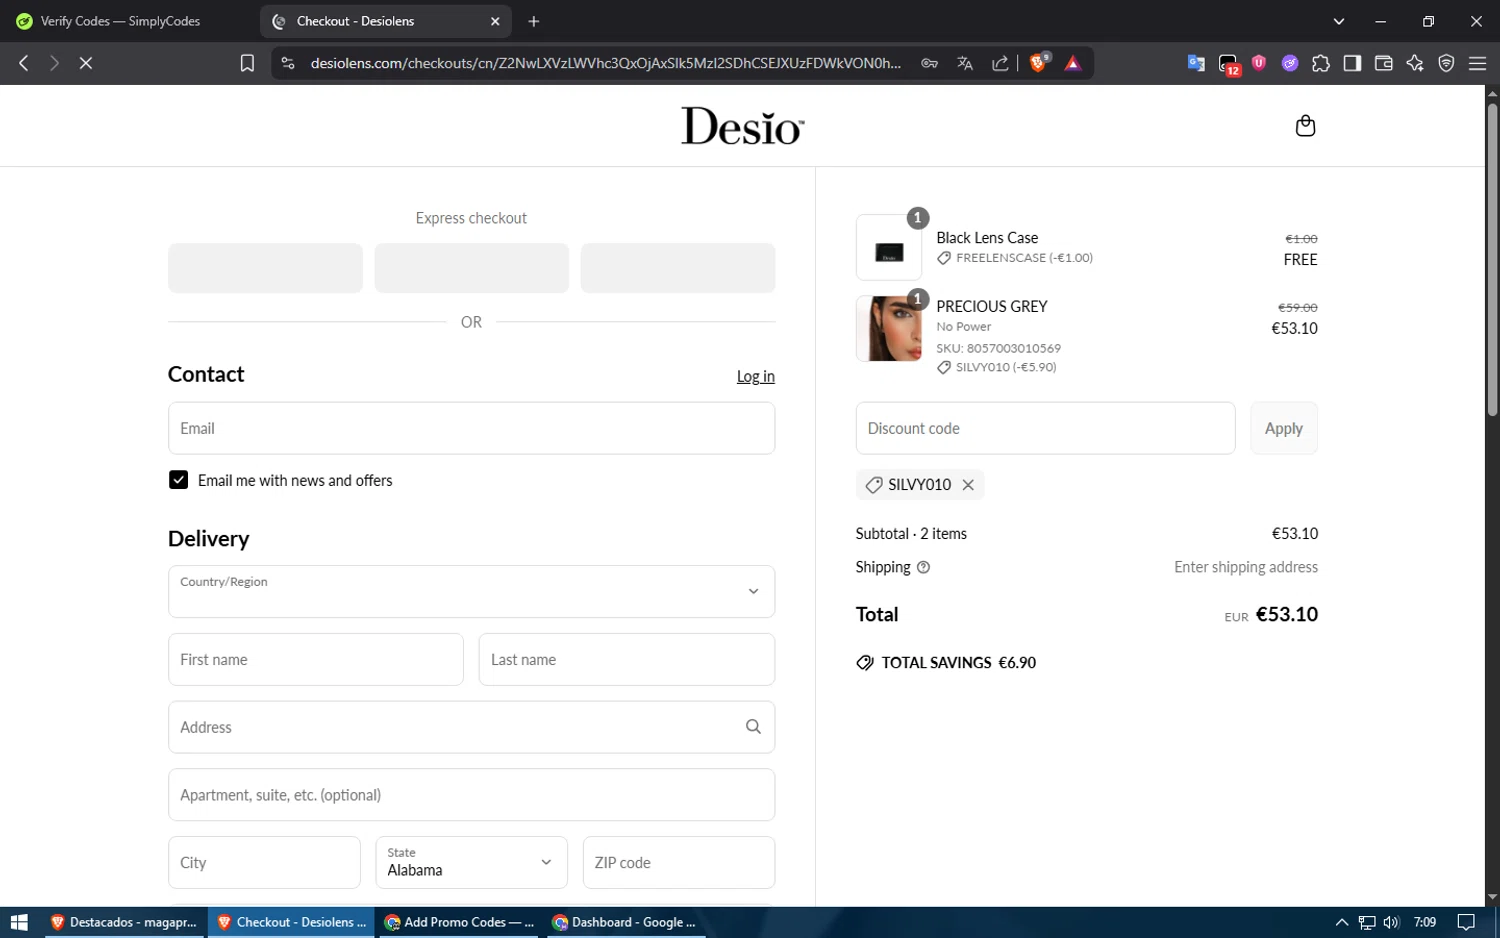
Task: Choose the first express checkout button
Action: click(x=265, y=268)
